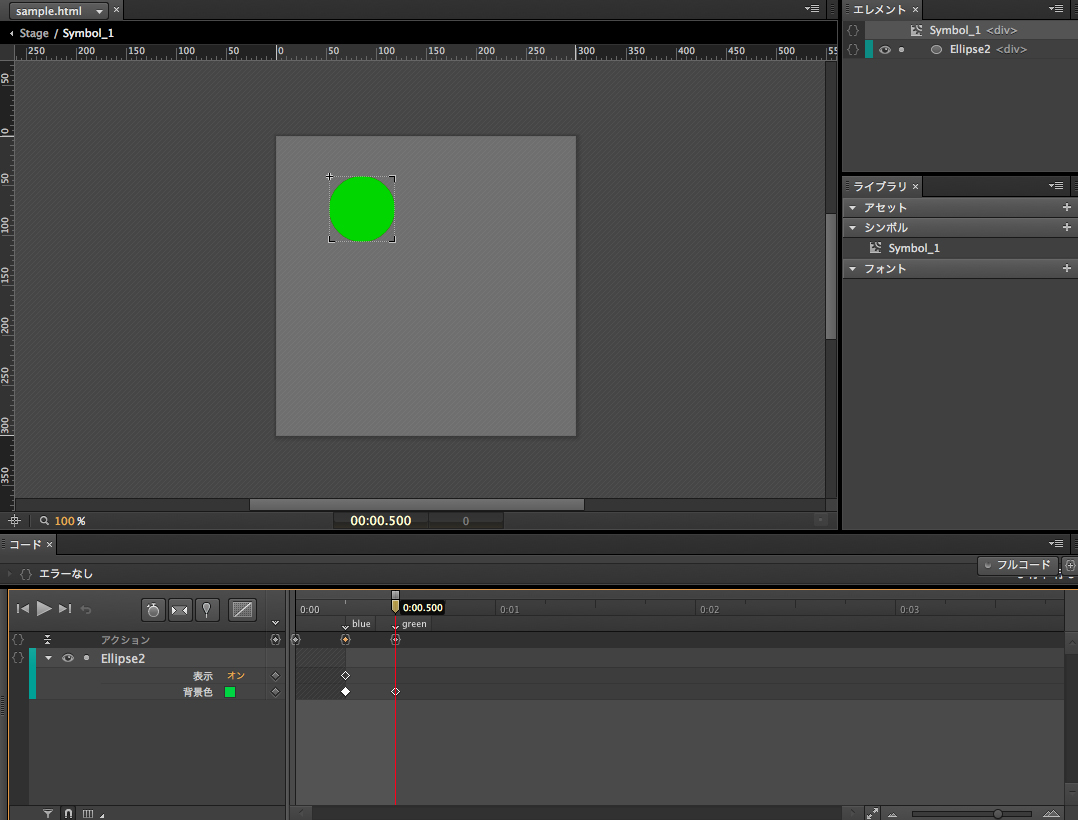Select the orange trigger under blue label
1078x820 pixels.
point(346,639)
